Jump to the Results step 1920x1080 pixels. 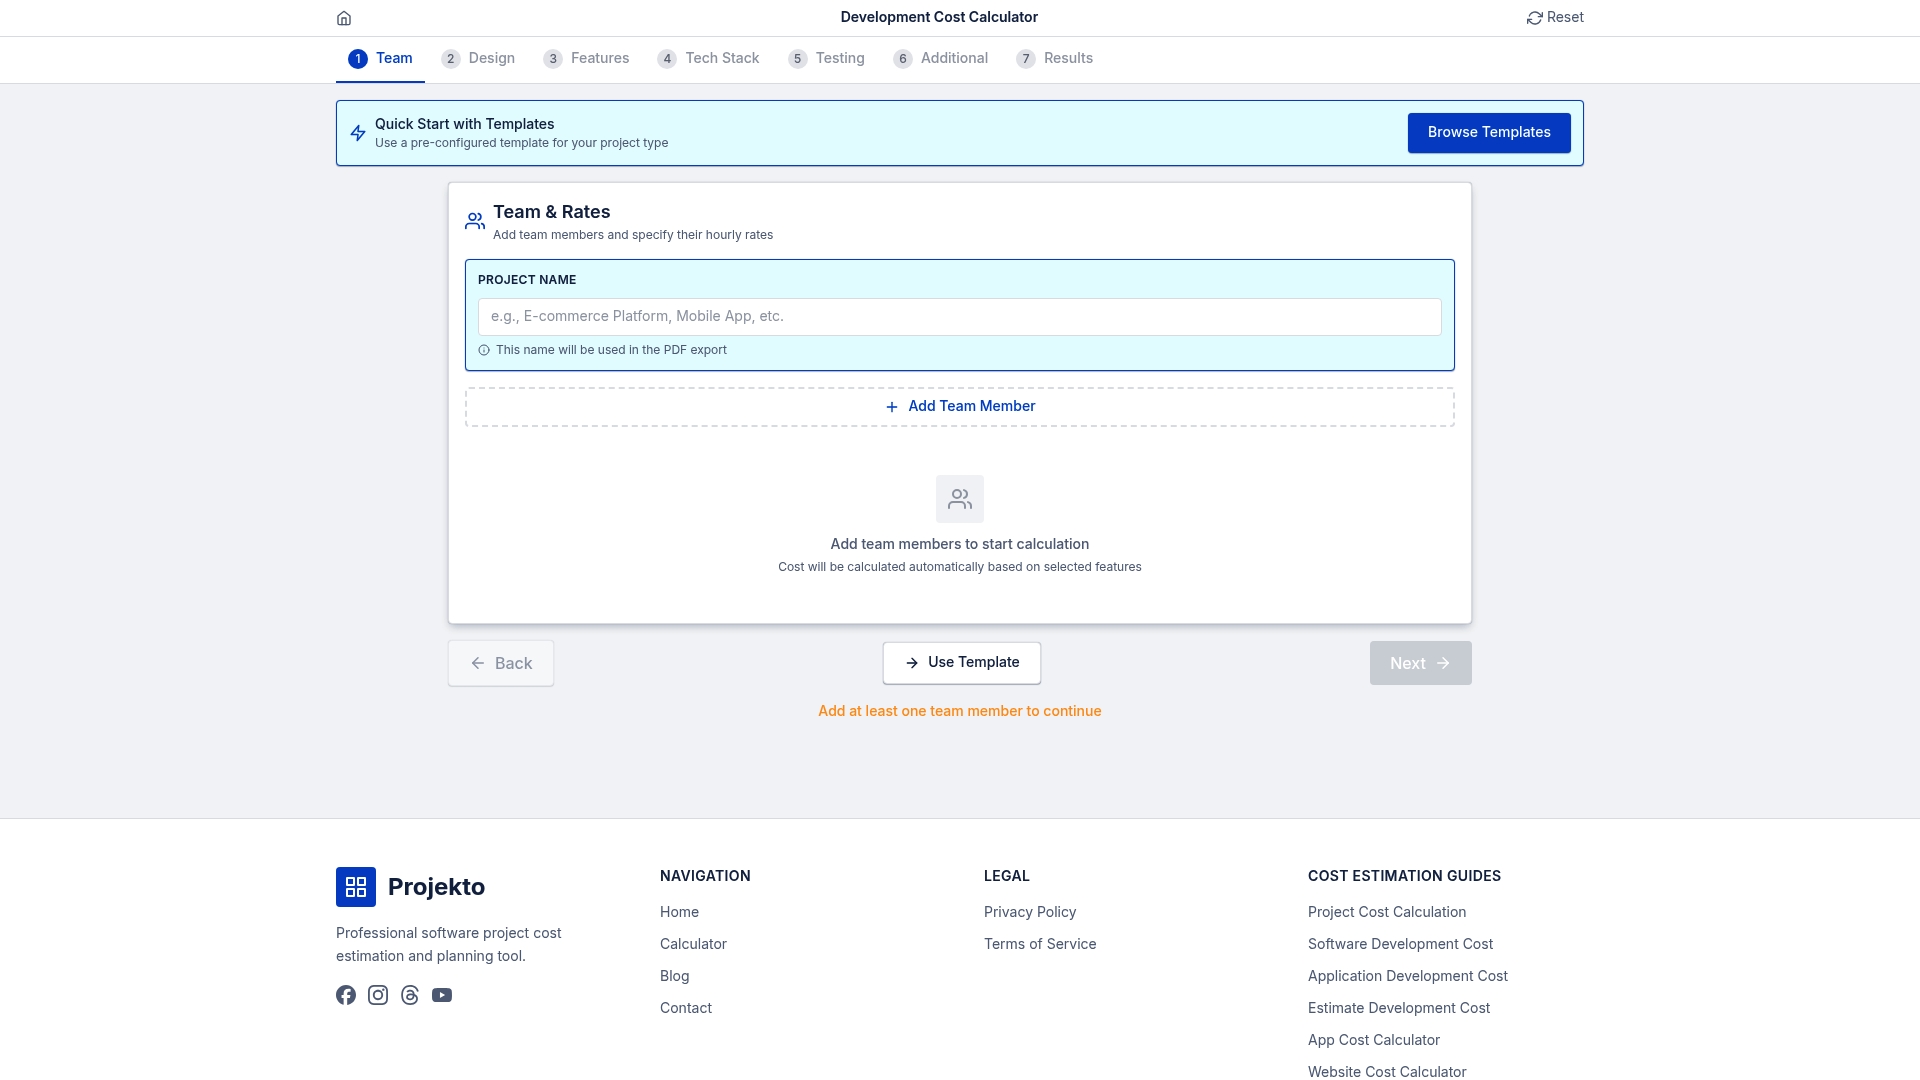pyautogui.click(x=1055, y=58)
